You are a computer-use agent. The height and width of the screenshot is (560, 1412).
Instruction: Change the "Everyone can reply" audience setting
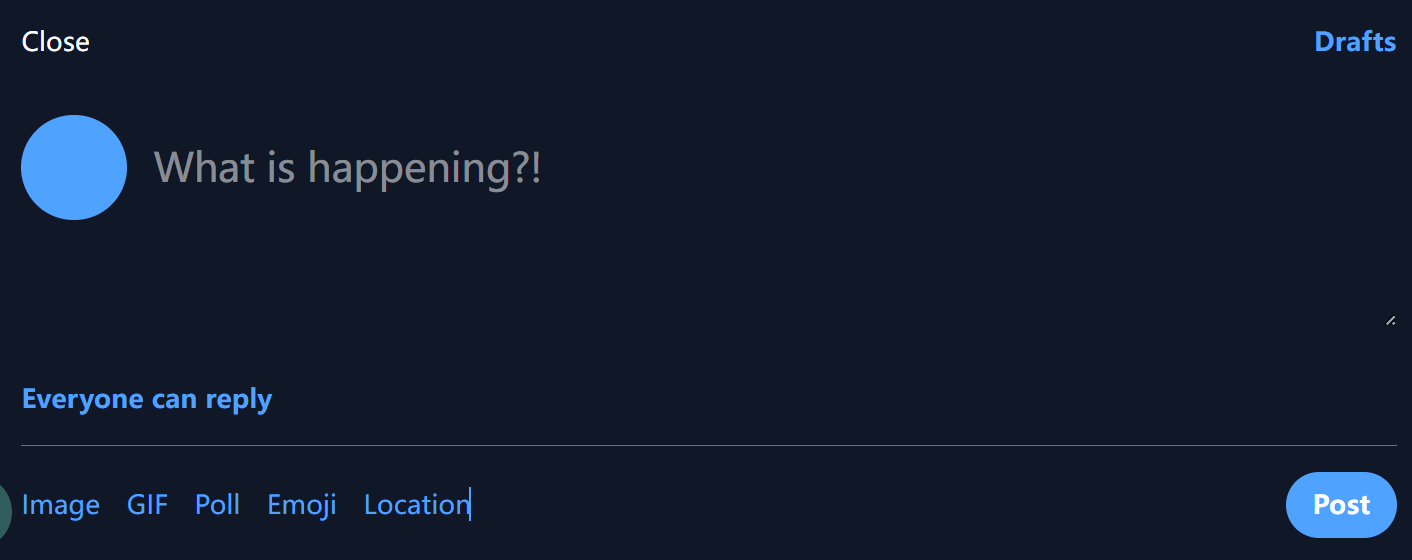147,399
